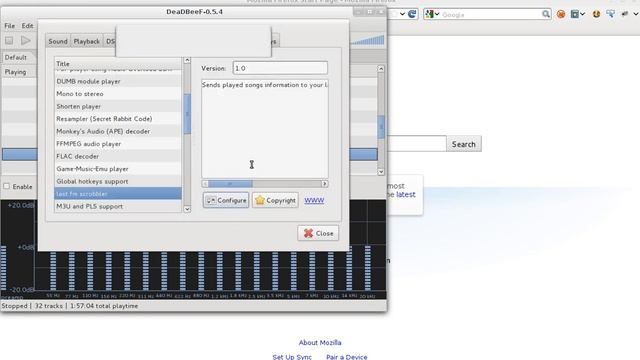Click the play button in DeaDBeeF toolbar
640x360 pixels.
26,40
